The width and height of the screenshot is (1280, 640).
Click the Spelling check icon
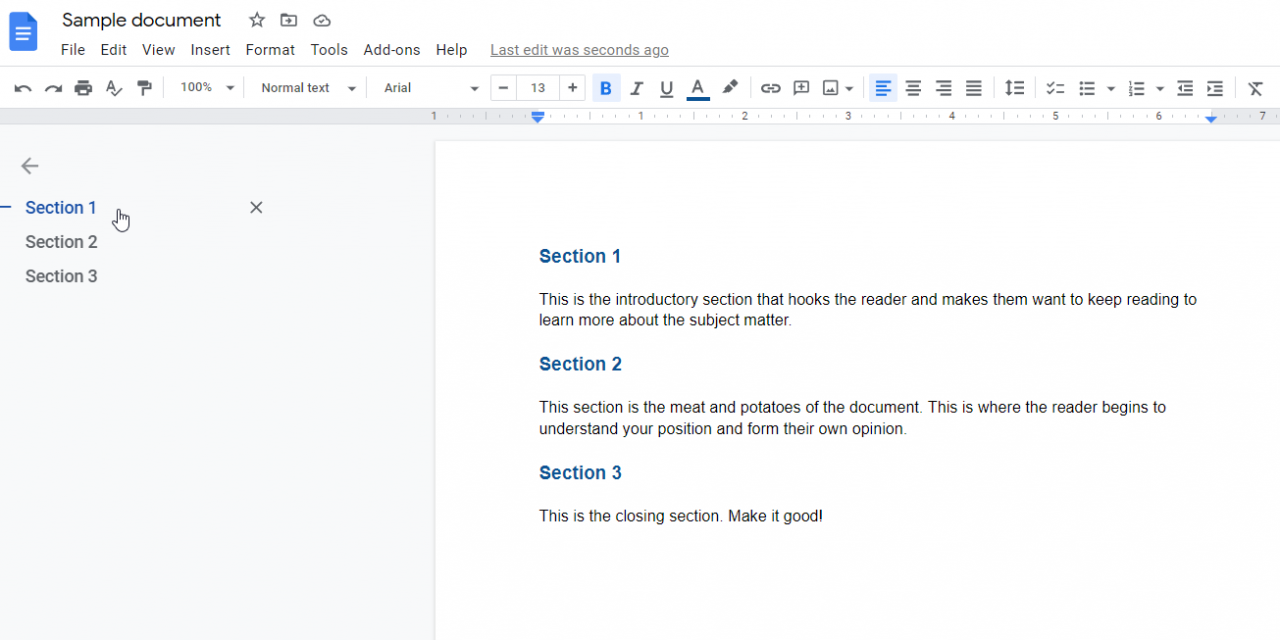(113, 88)
